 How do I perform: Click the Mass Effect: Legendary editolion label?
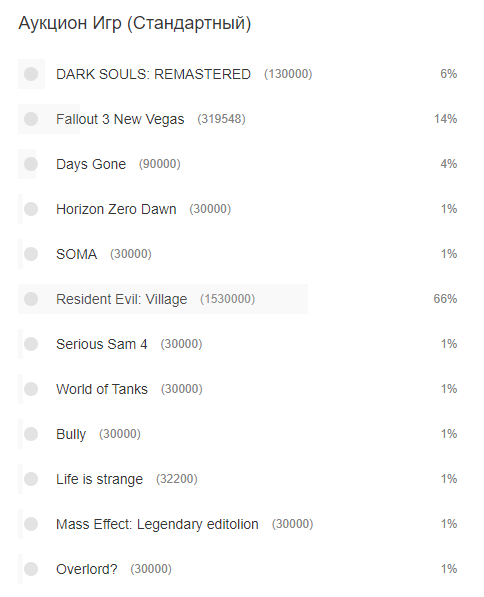(157, 524)
